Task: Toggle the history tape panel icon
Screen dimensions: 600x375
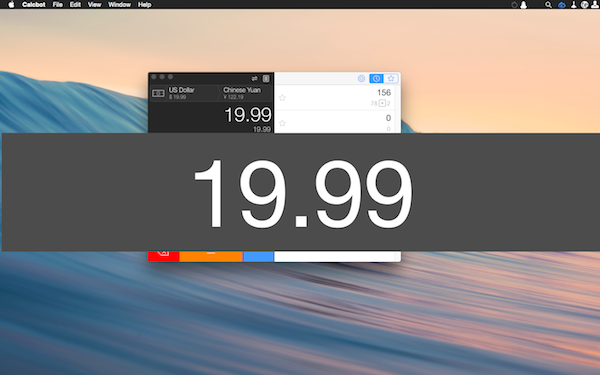Action: point(266,78)
